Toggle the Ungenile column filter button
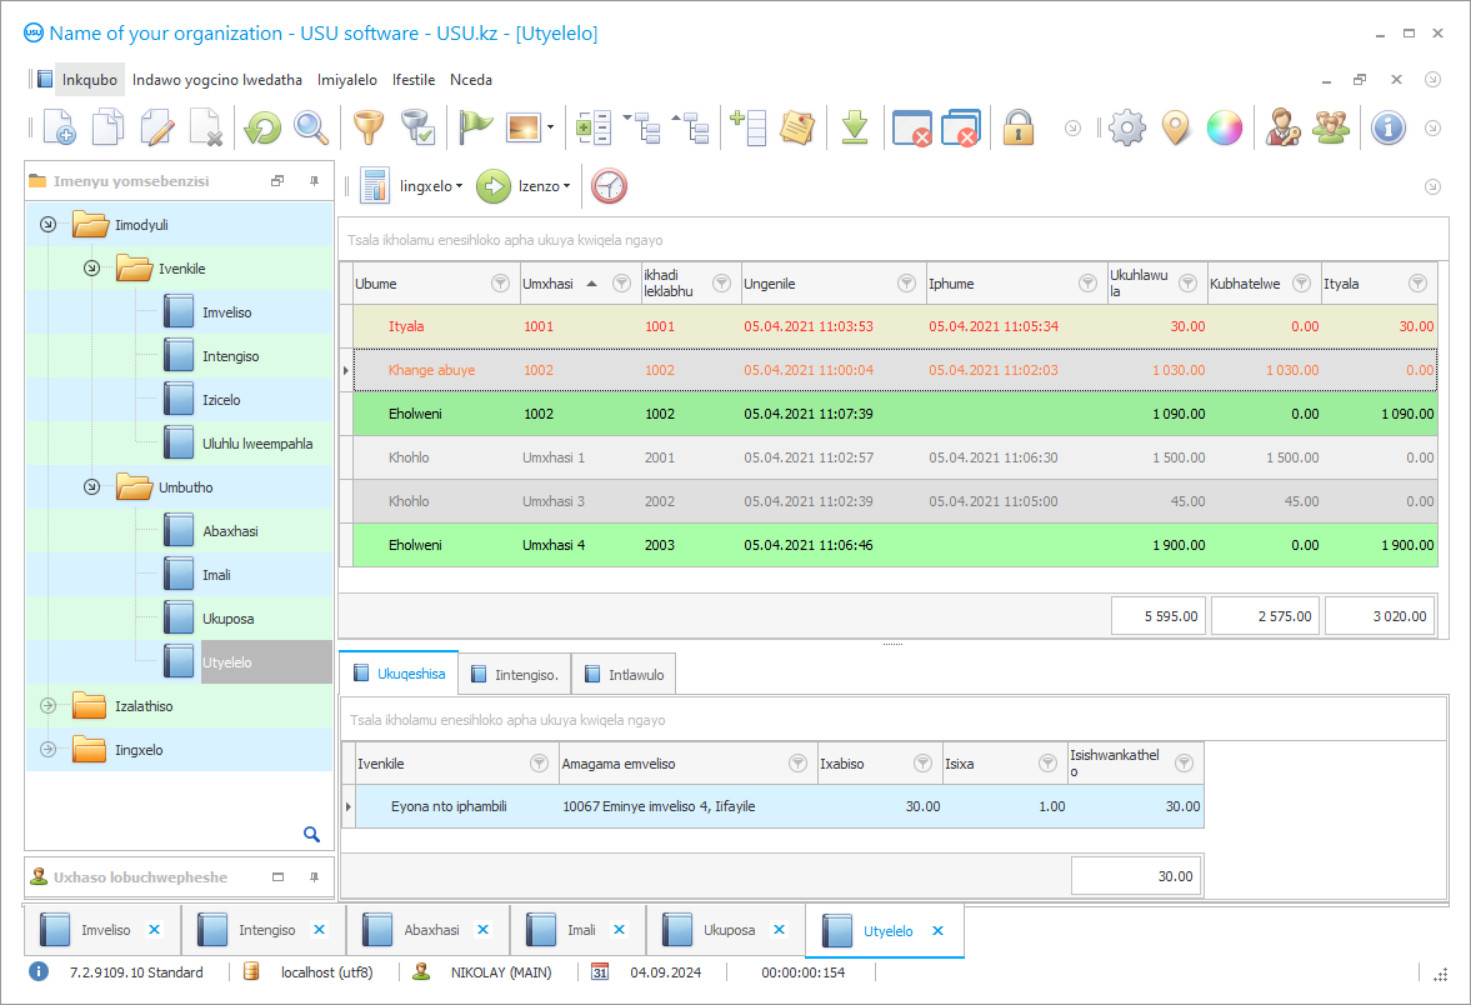 tap(906, 284)
